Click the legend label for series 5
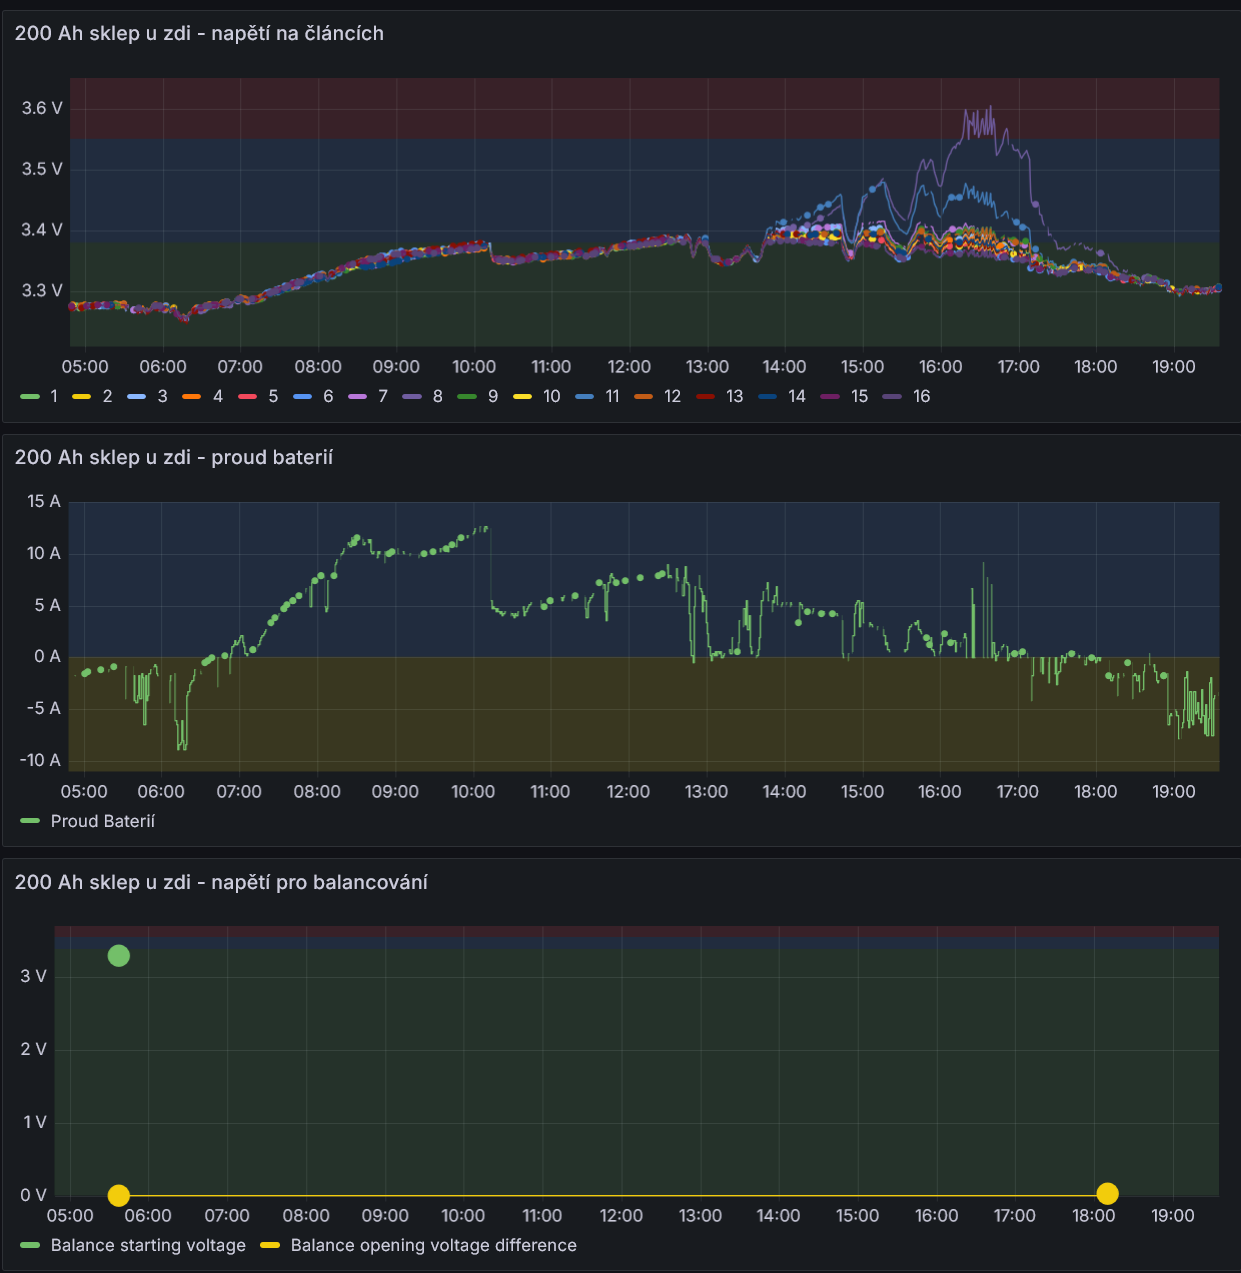The width and height of the screenshot is (1241, 1273). point(273,396)
